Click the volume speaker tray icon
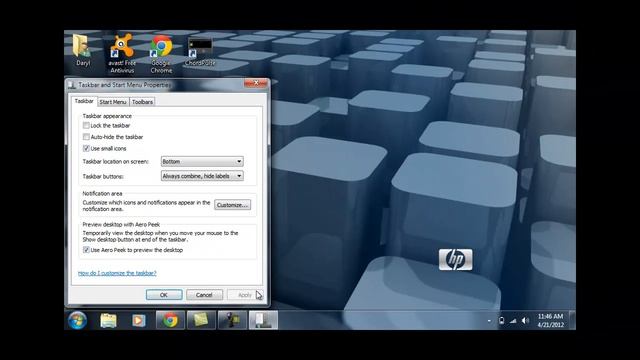 [525, 321]
